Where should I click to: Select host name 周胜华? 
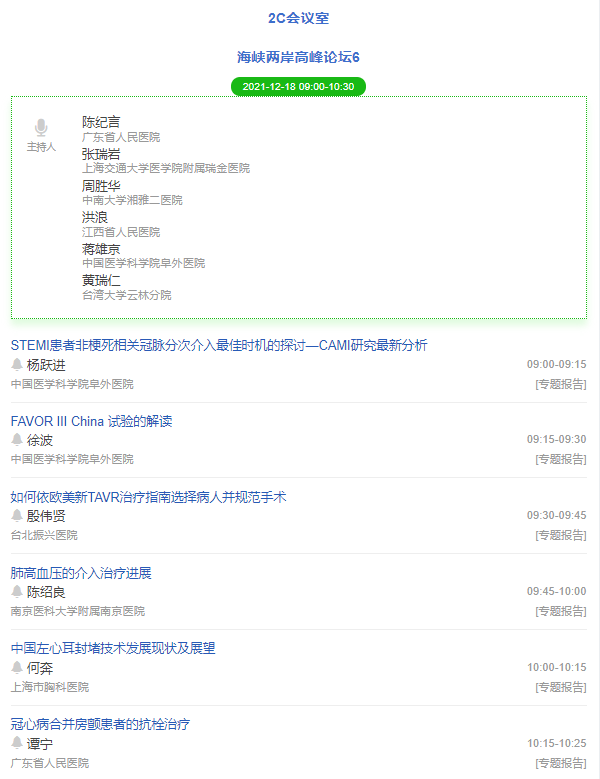[101, 186]
